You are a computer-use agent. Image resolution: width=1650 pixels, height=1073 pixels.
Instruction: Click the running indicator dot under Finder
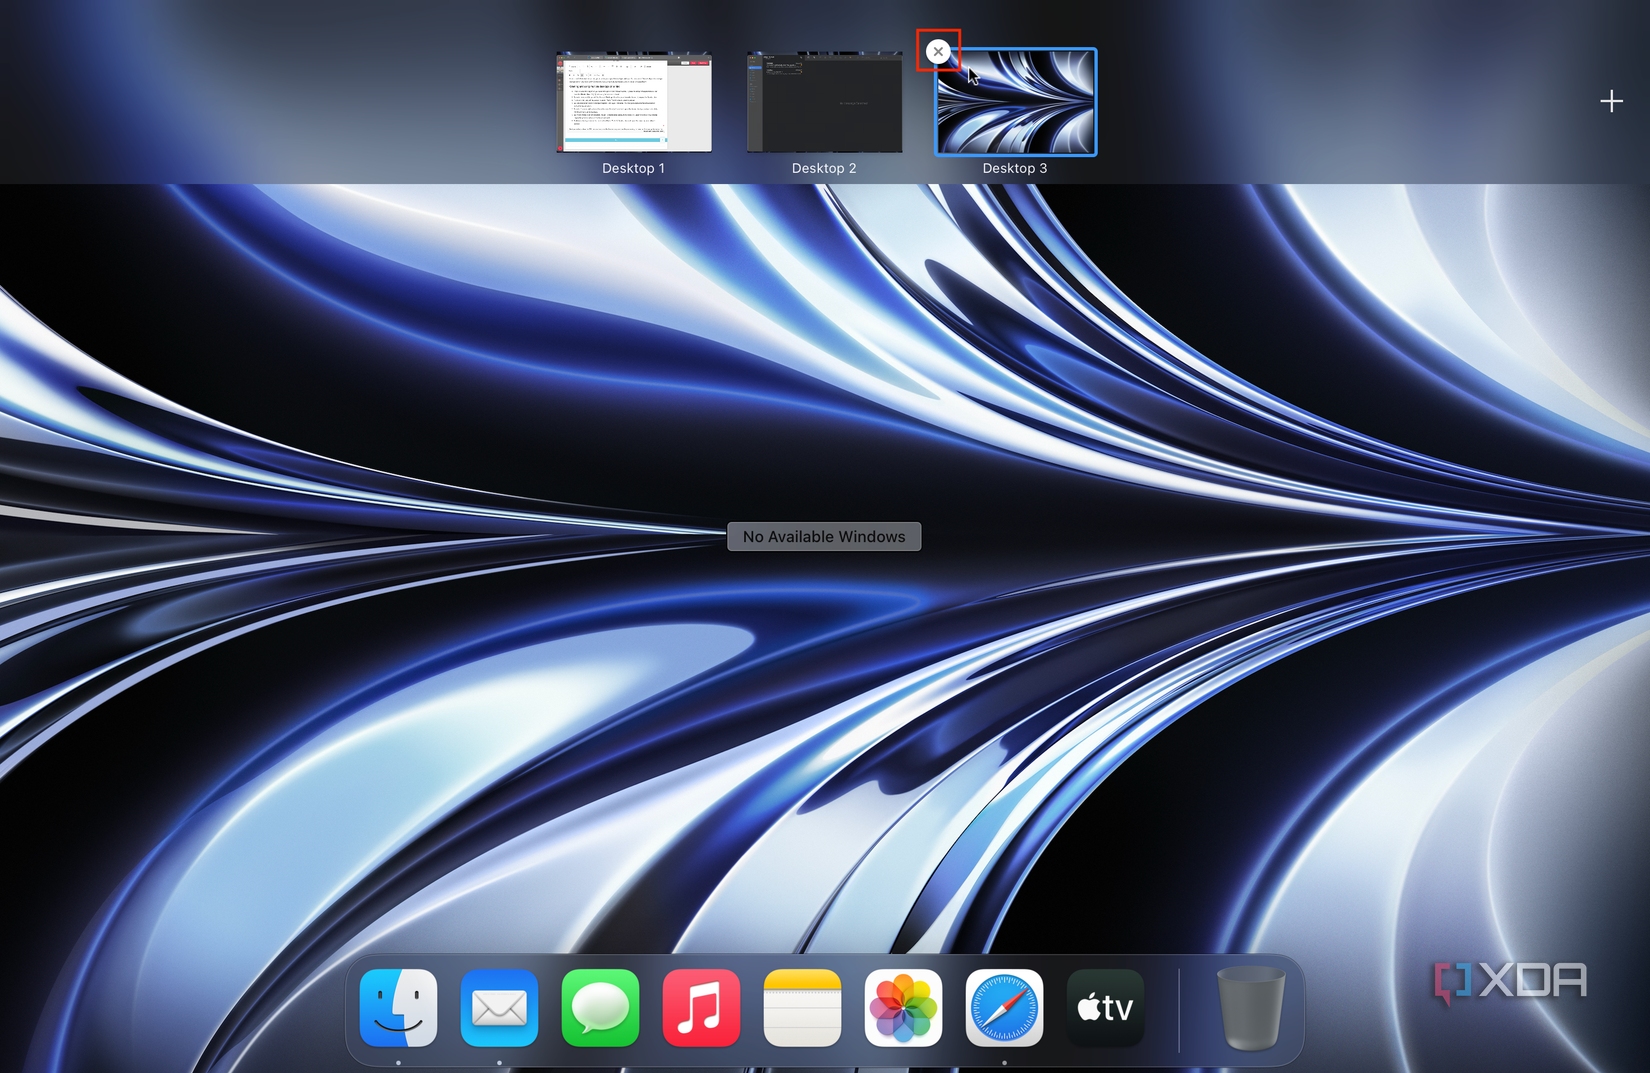[398, 1063]
